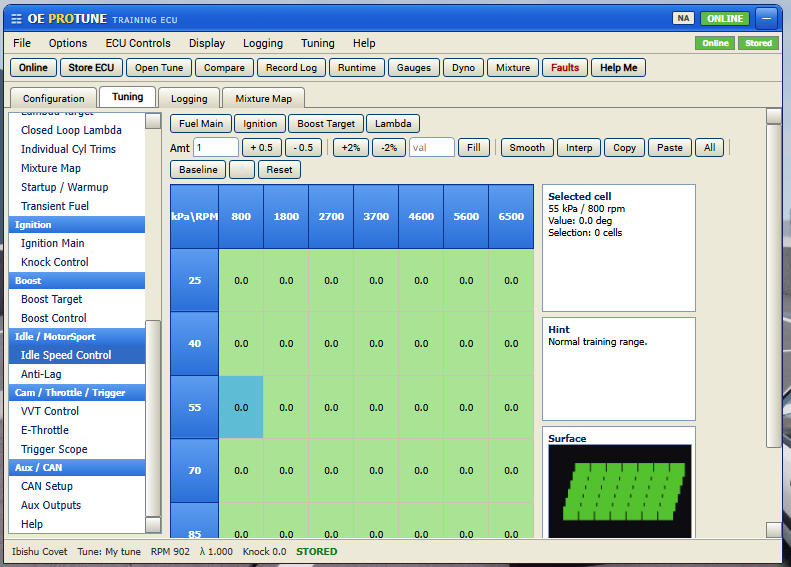Toggle the Online toolbar button

point(33,68)
